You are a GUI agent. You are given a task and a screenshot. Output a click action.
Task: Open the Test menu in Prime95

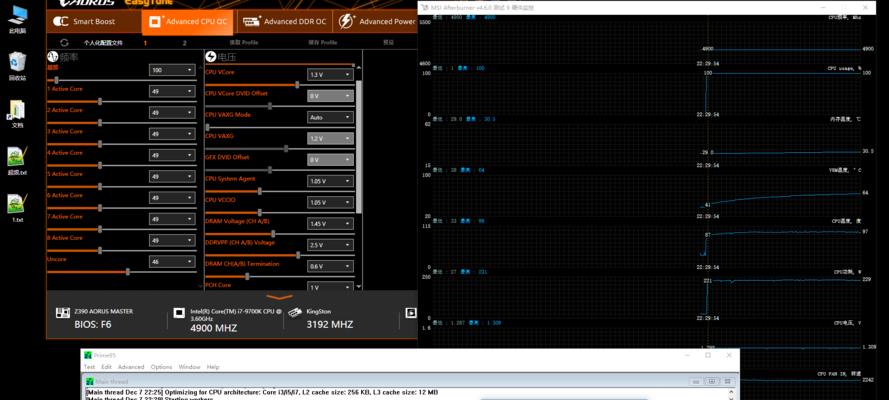point(90,367)
